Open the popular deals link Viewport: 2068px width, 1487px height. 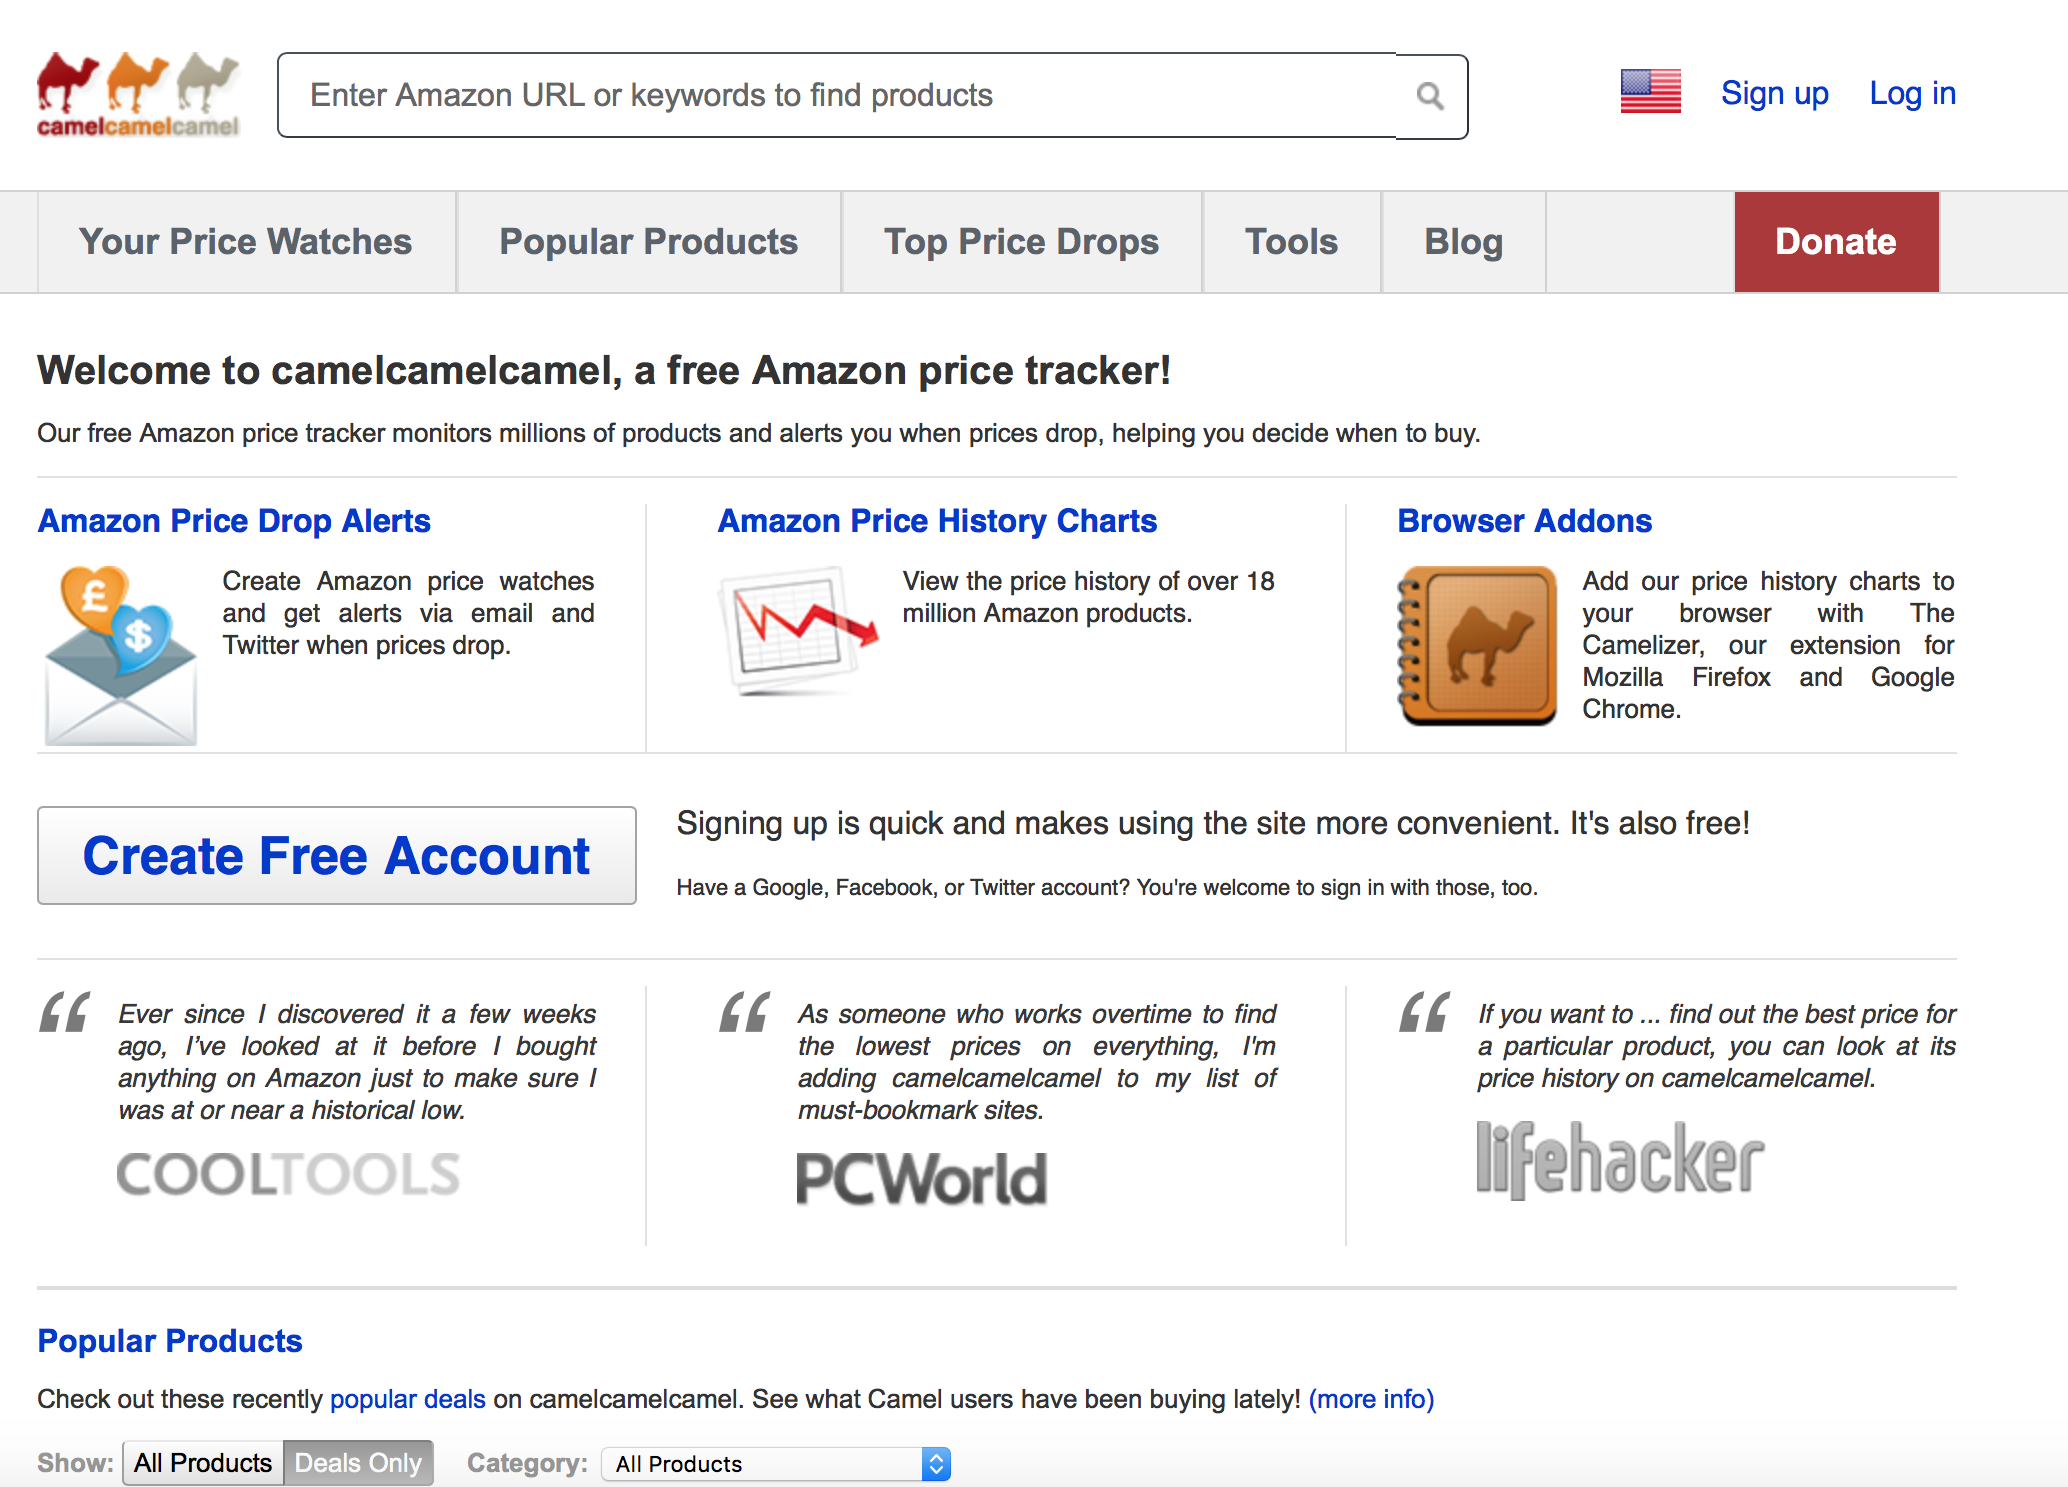pyautogui.click(x=407, y=1399)
